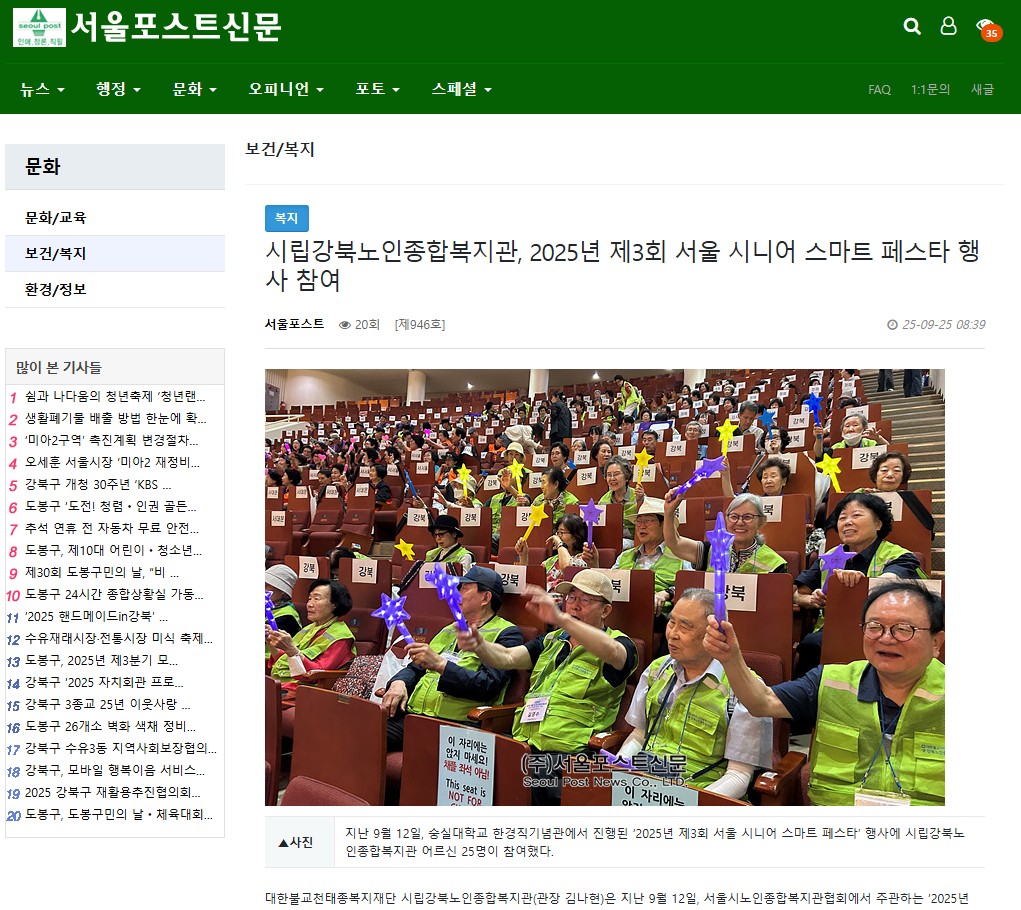Open notifications icon with badge 35
The height and width of the screenshot is (910, 1021).
coord(986,28)
